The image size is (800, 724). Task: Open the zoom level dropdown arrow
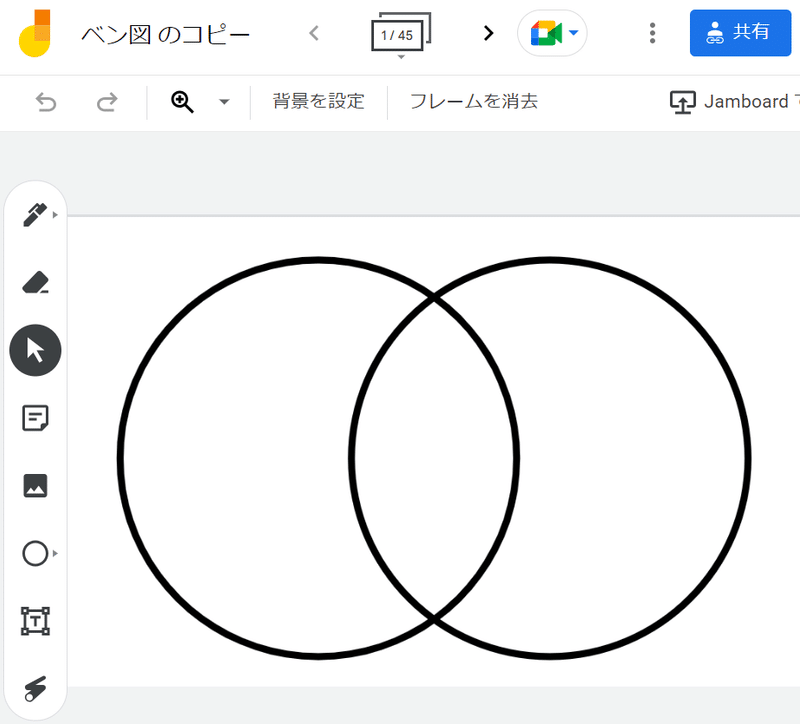(224, 102)
